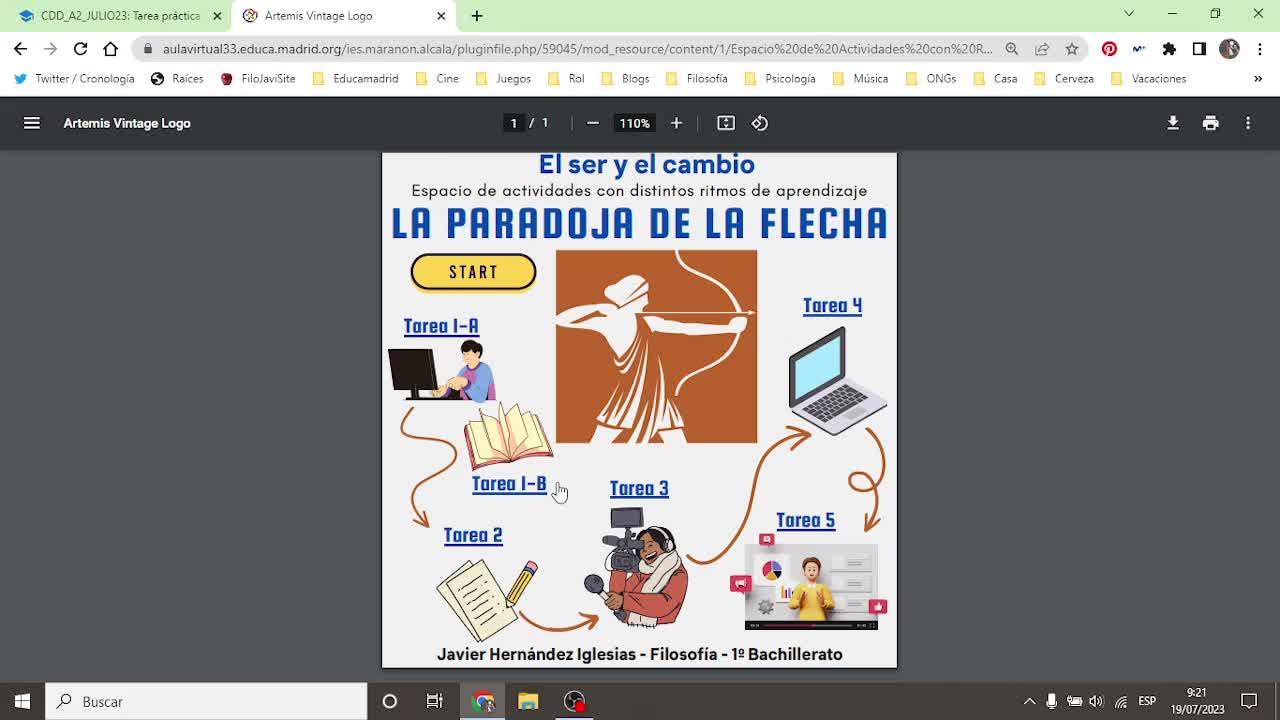
Task: Open the PDF viewer sidebar menu
Action: (32, 123)
